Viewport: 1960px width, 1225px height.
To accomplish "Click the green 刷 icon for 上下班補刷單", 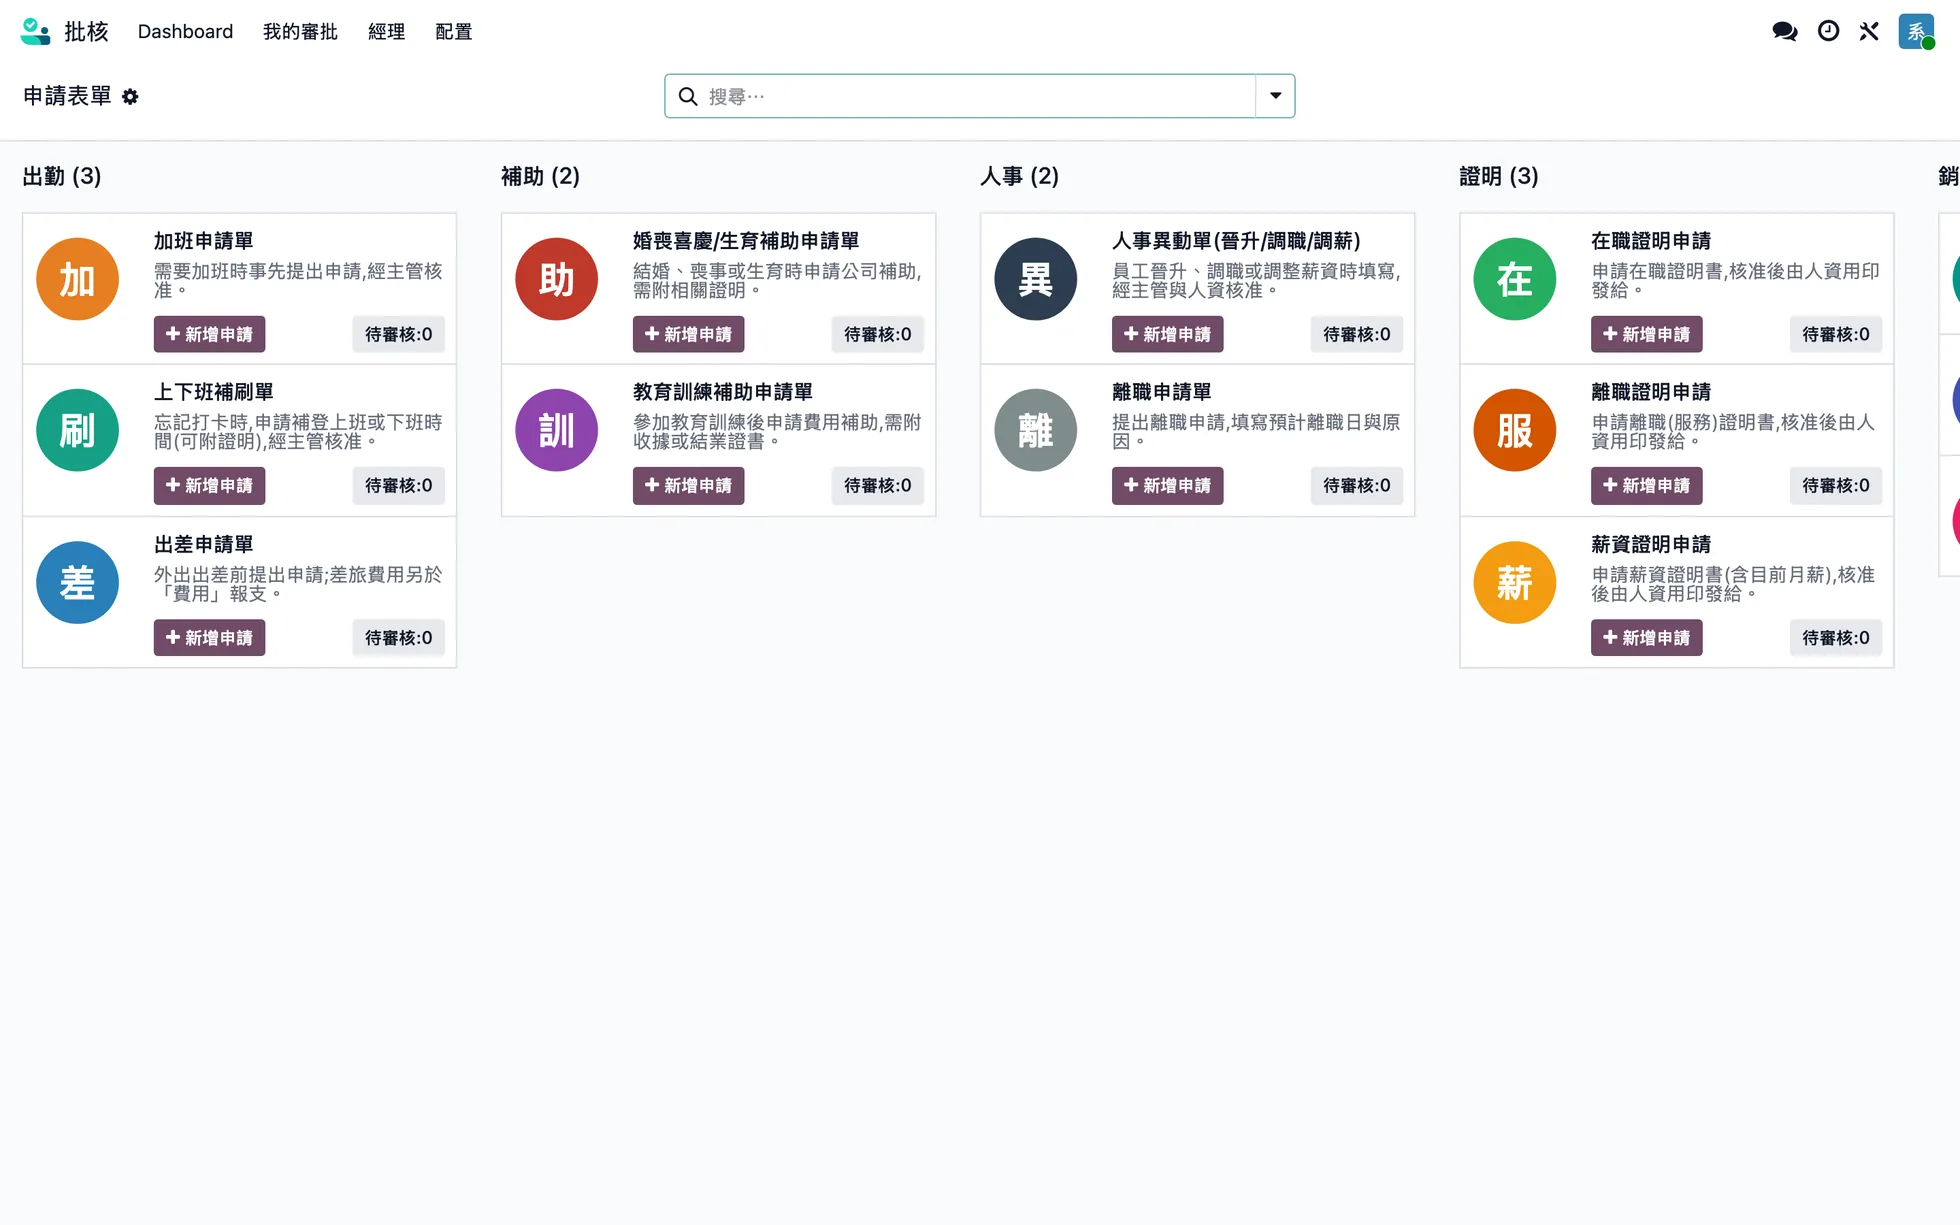I will click(78, 430).
